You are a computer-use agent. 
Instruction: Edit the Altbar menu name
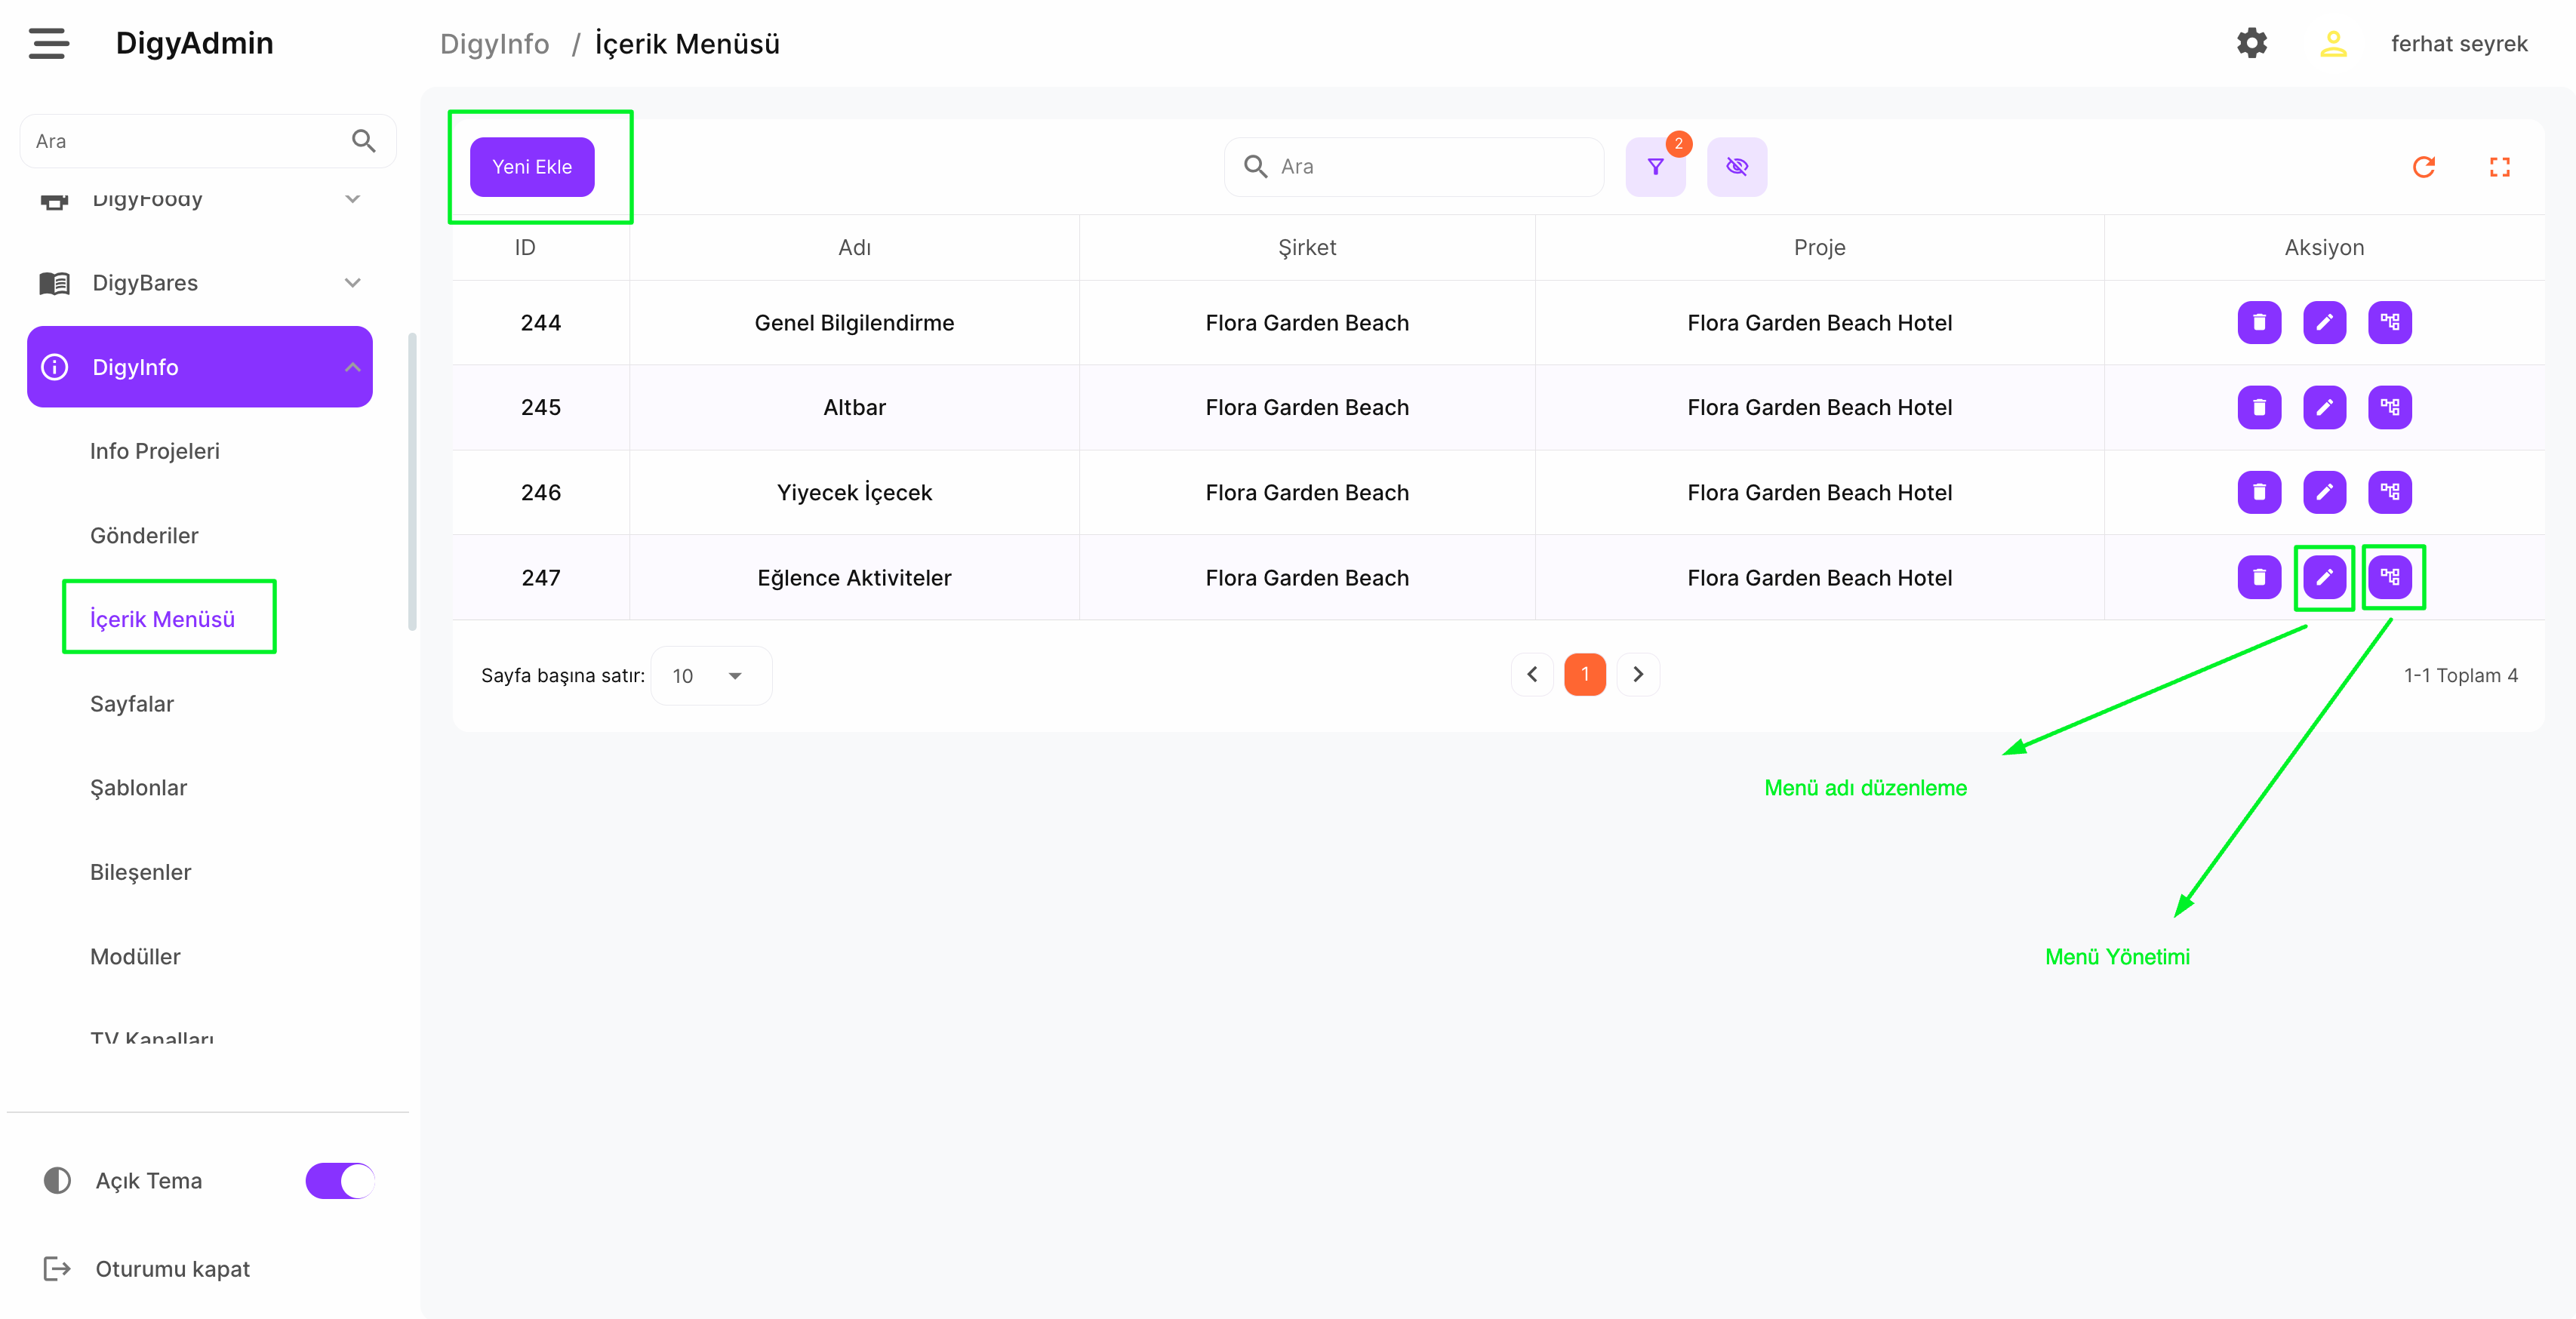coord(2324,407)
